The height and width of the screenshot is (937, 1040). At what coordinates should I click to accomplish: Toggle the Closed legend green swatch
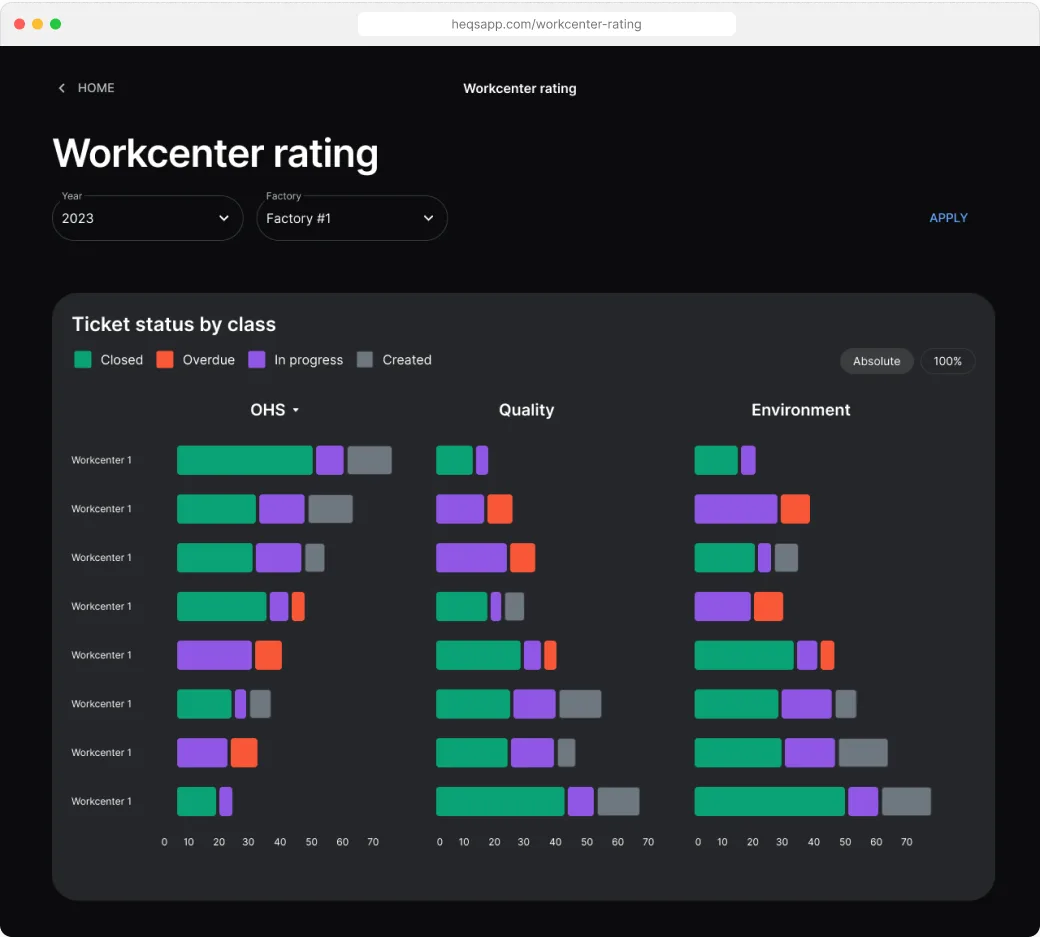(83, 360)
